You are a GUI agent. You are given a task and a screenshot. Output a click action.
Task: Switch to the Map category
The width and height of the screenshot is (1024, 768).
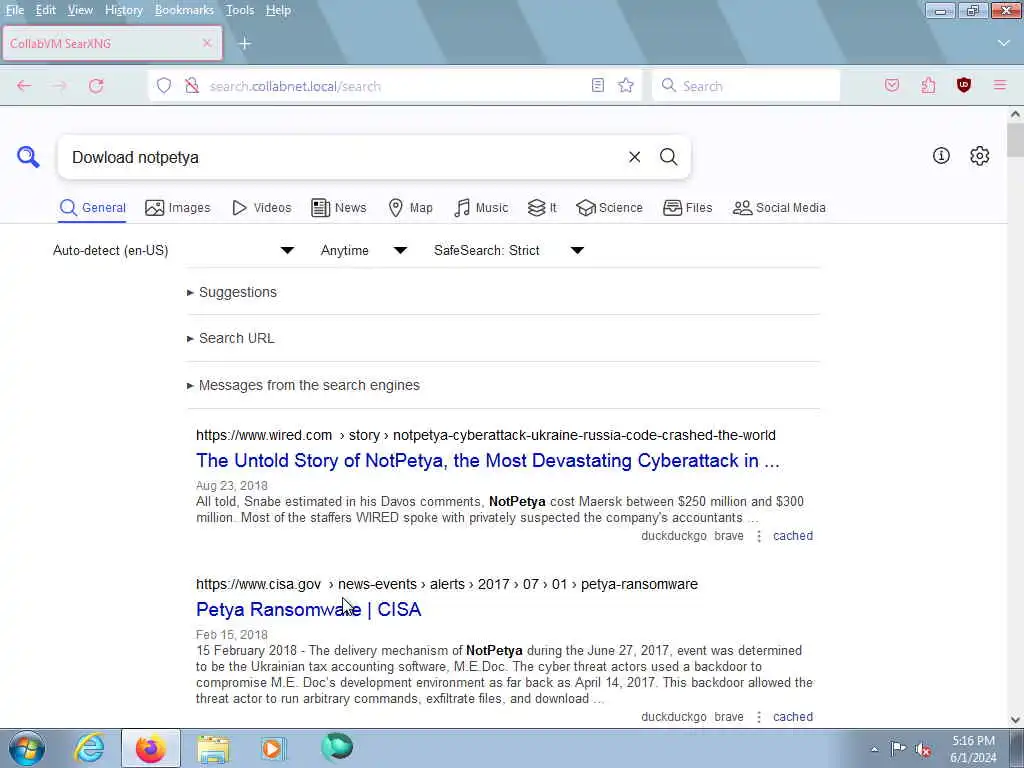click(x=411, y=208)
